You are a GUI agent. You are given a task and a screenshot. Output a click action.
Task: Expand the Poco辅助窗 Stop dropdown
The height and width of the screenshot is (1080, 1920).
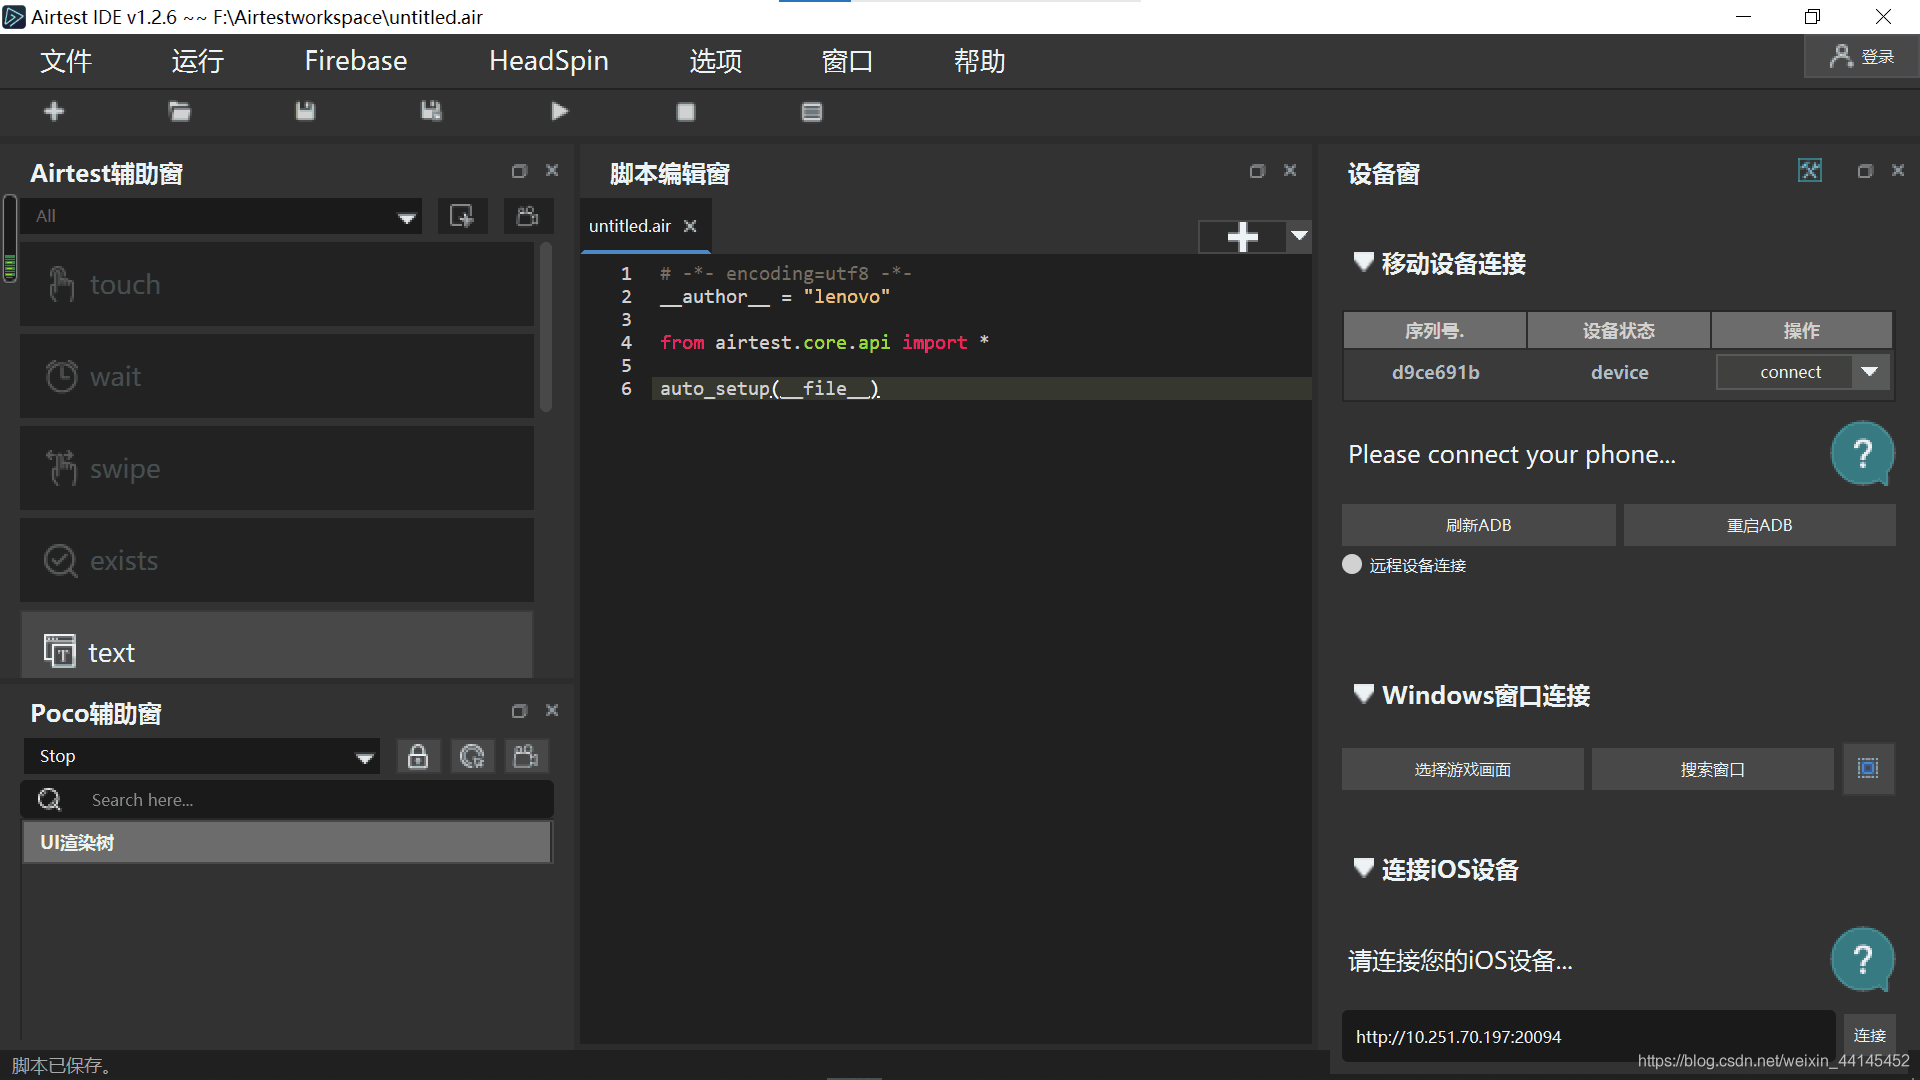[x=367, y=756]
